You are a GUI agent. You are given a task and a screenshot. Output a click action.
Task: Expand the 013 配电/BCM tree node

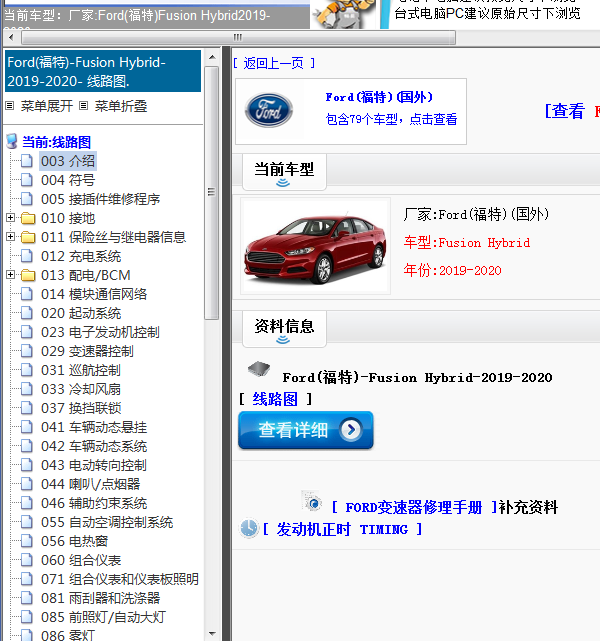click(11, 275)
